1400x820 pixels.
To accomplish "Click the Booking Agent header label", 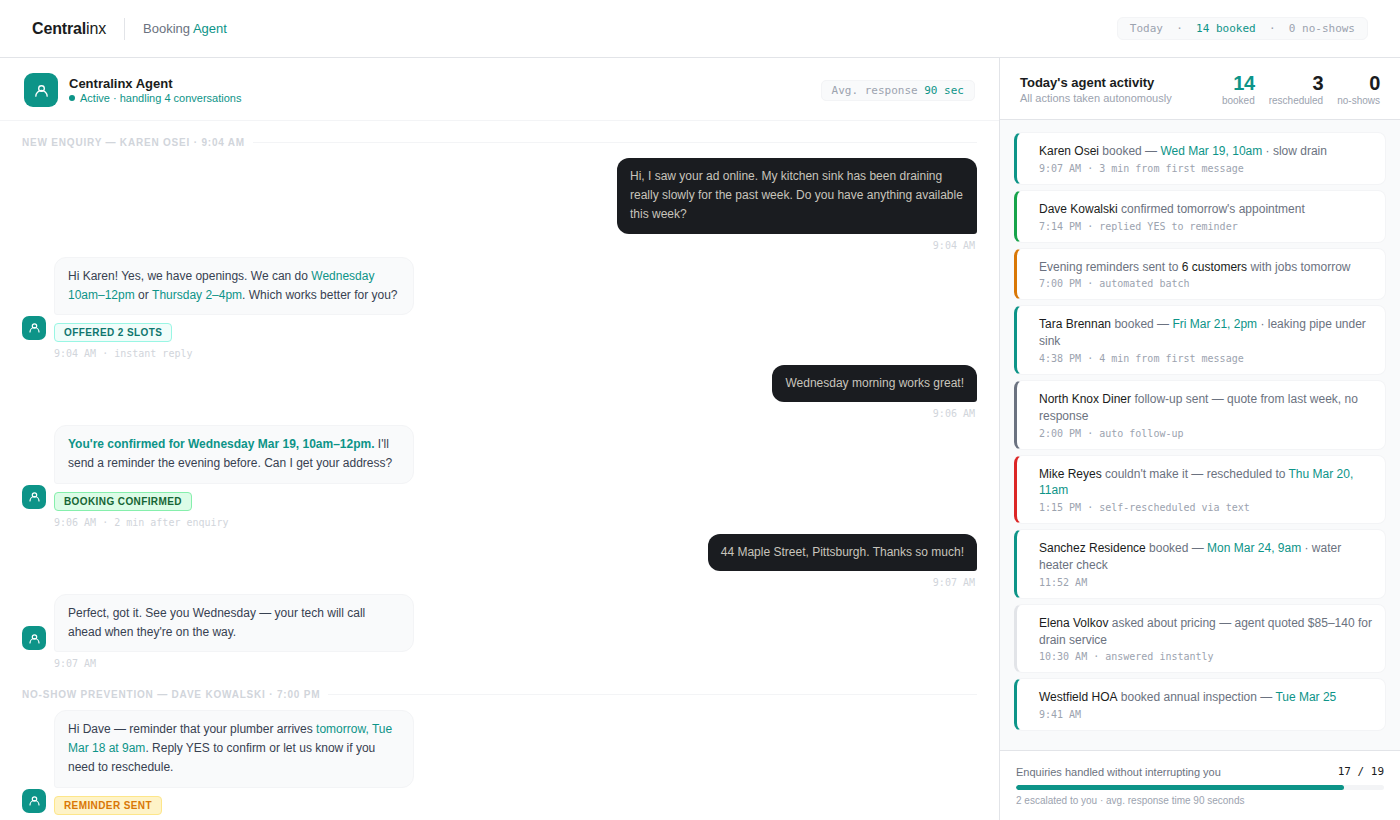I will (185, 28).
